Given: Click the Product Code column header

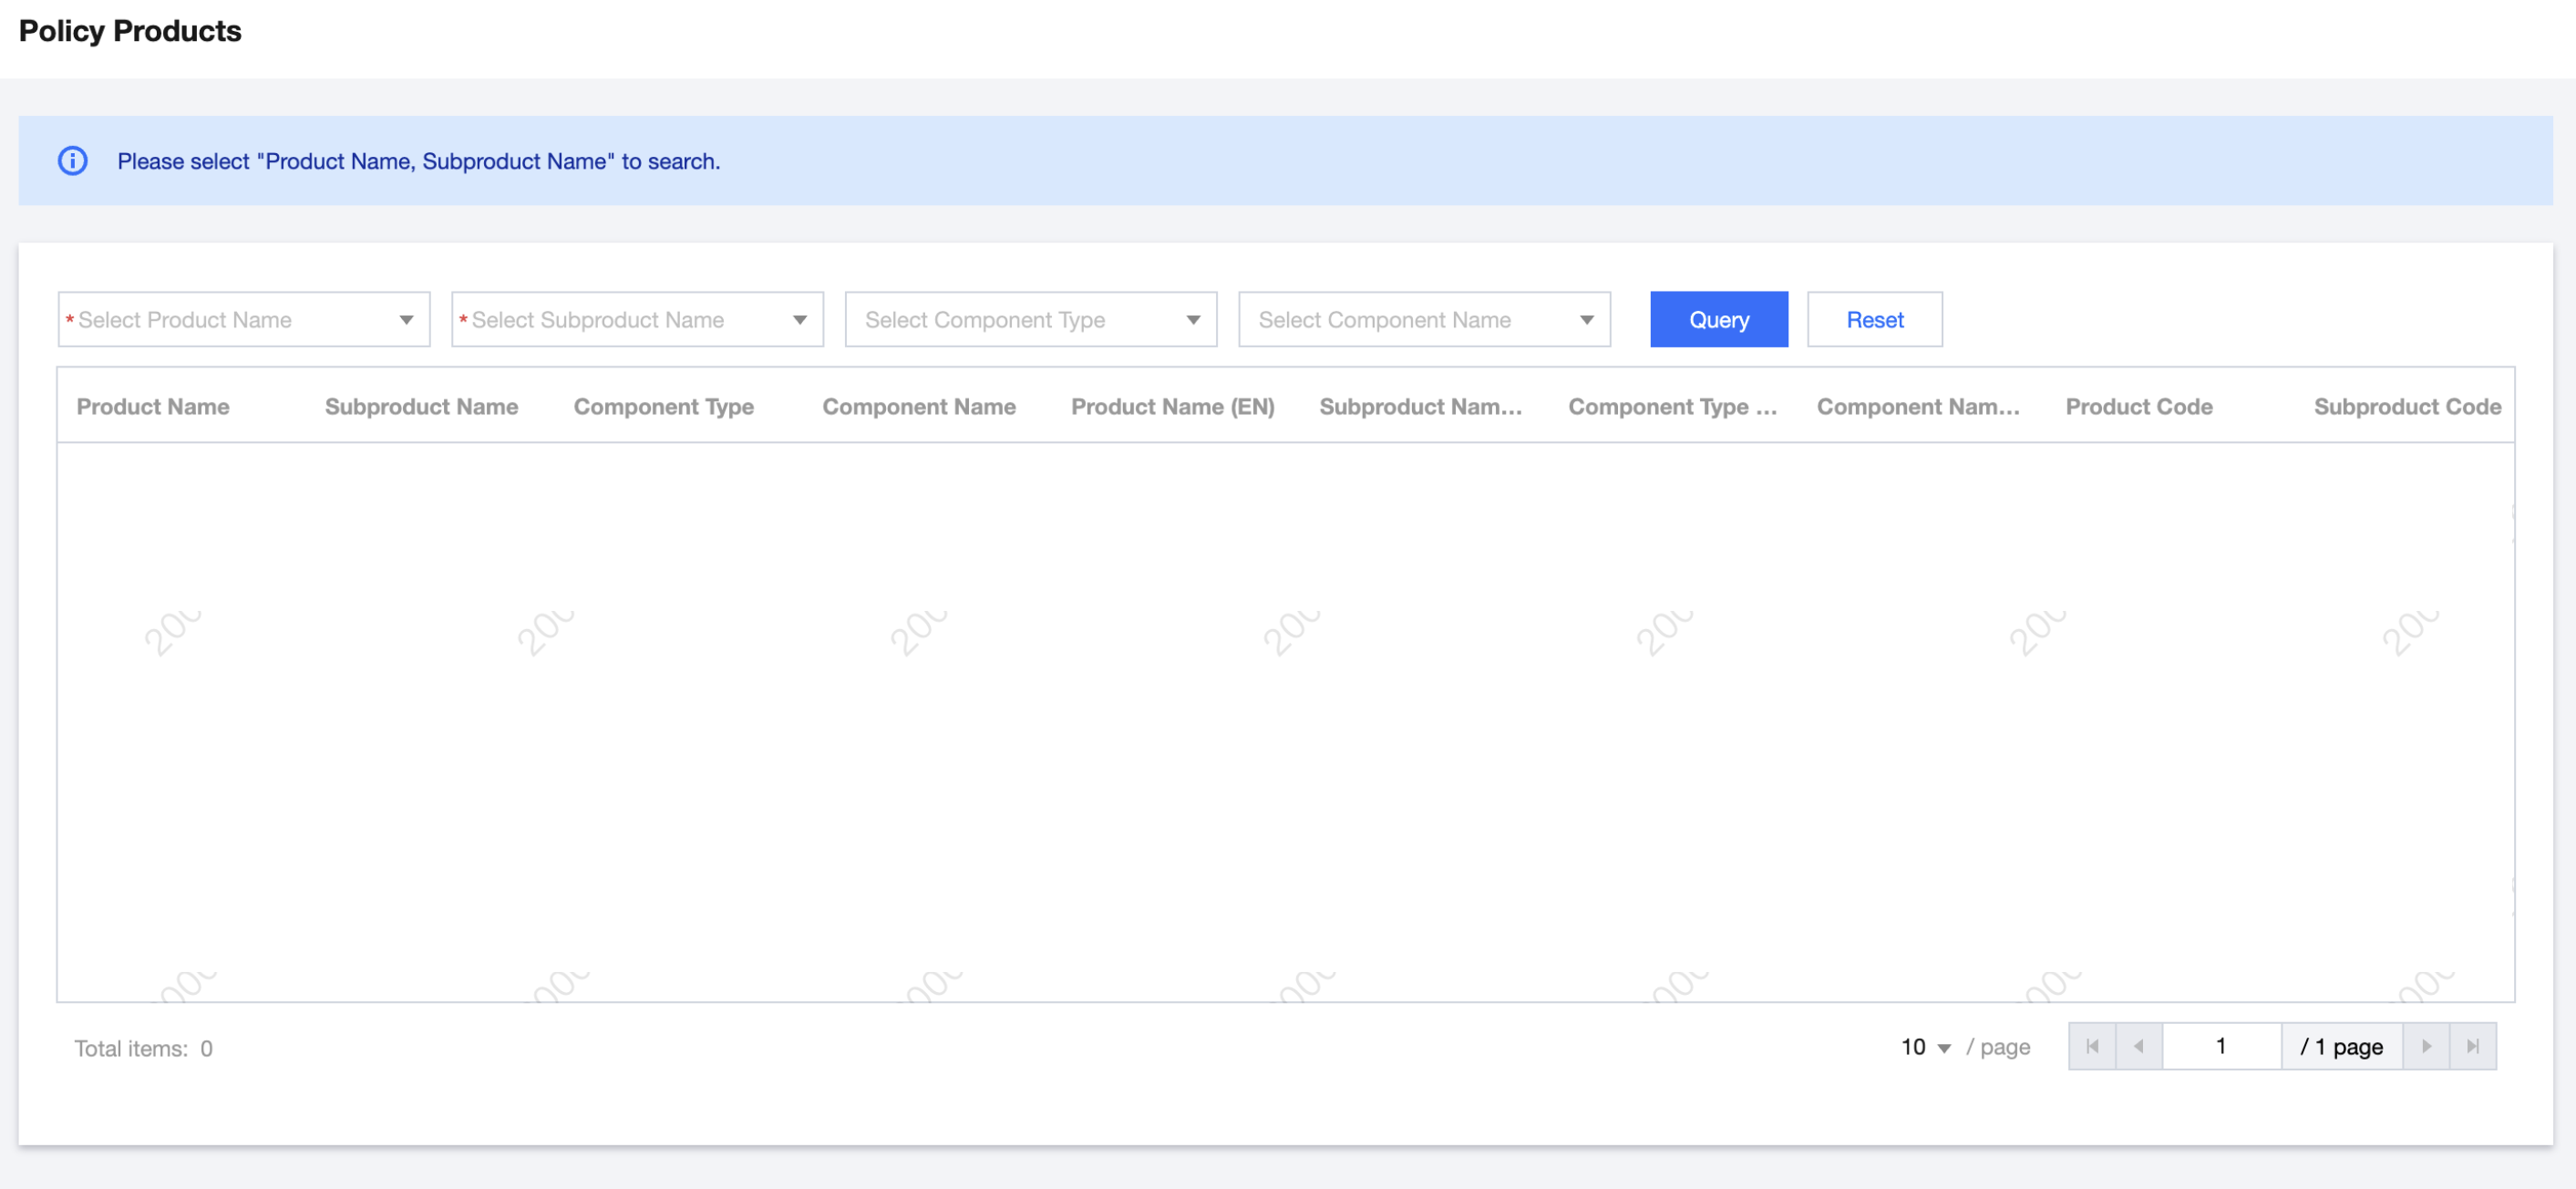Looking at the screenshot, I should tap(2138, 407).
